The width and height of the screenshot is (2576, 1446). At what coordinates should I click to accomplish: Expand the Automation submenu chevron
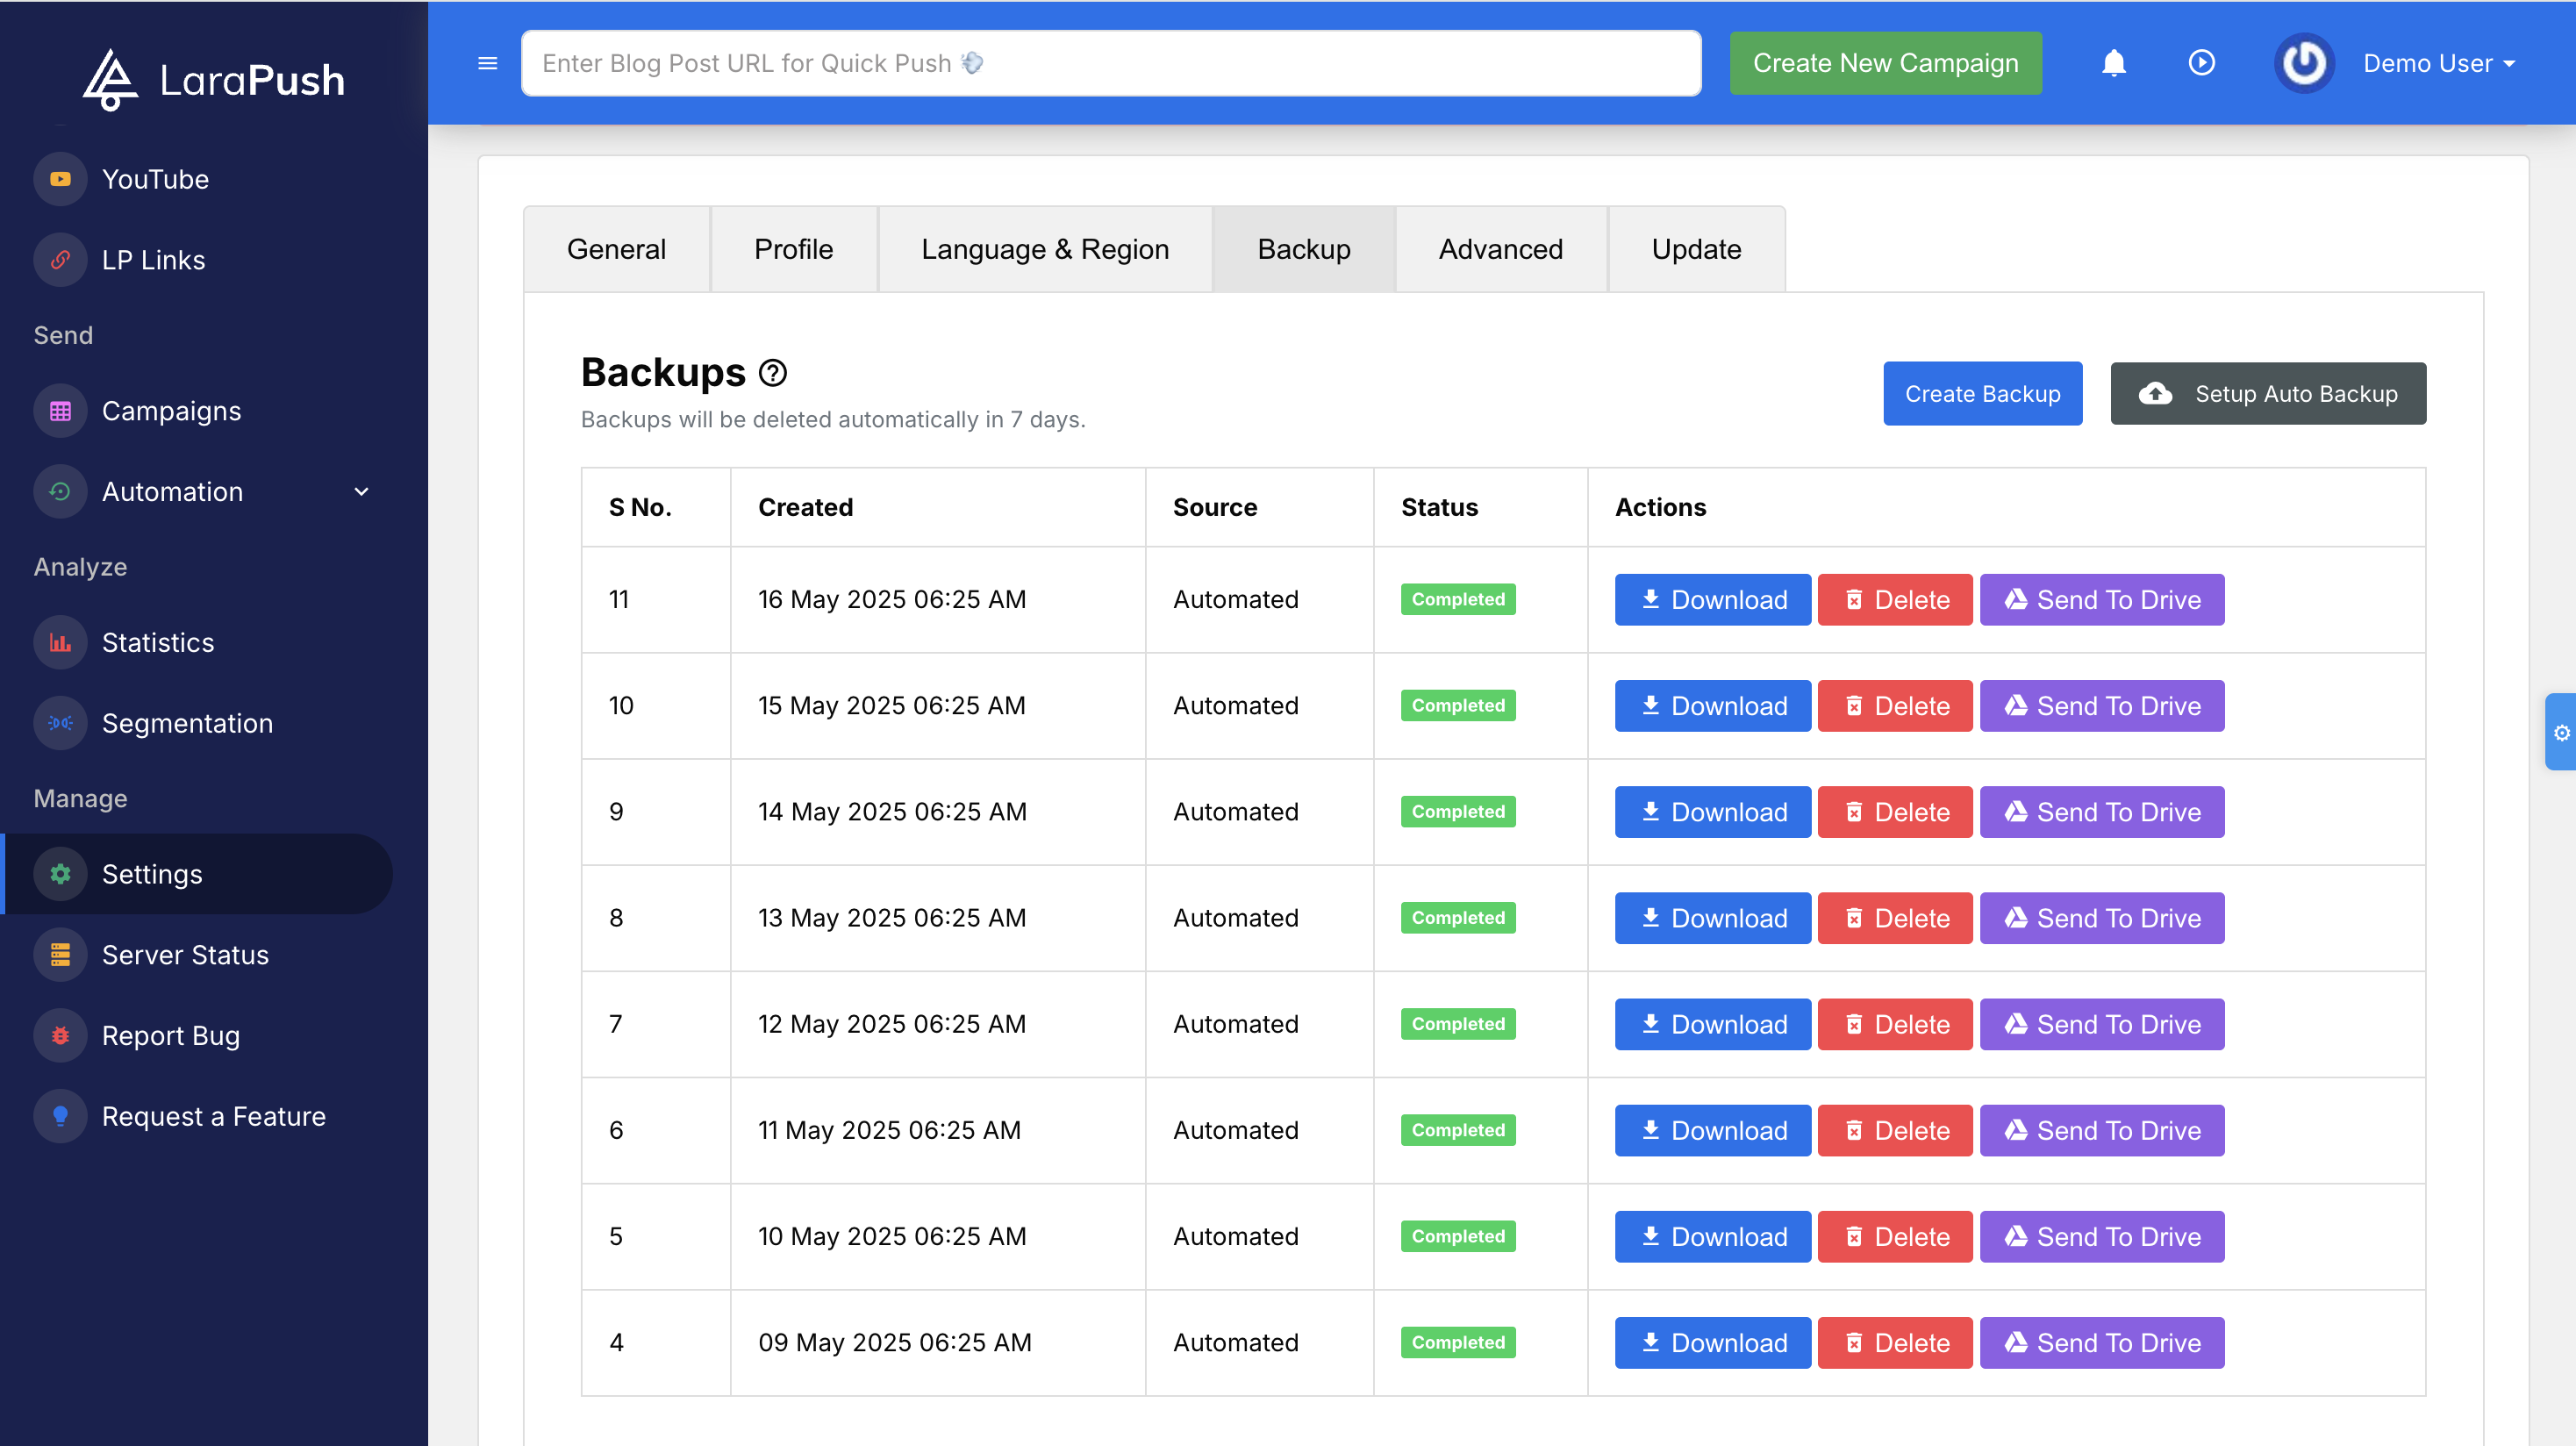click(362, 492)
